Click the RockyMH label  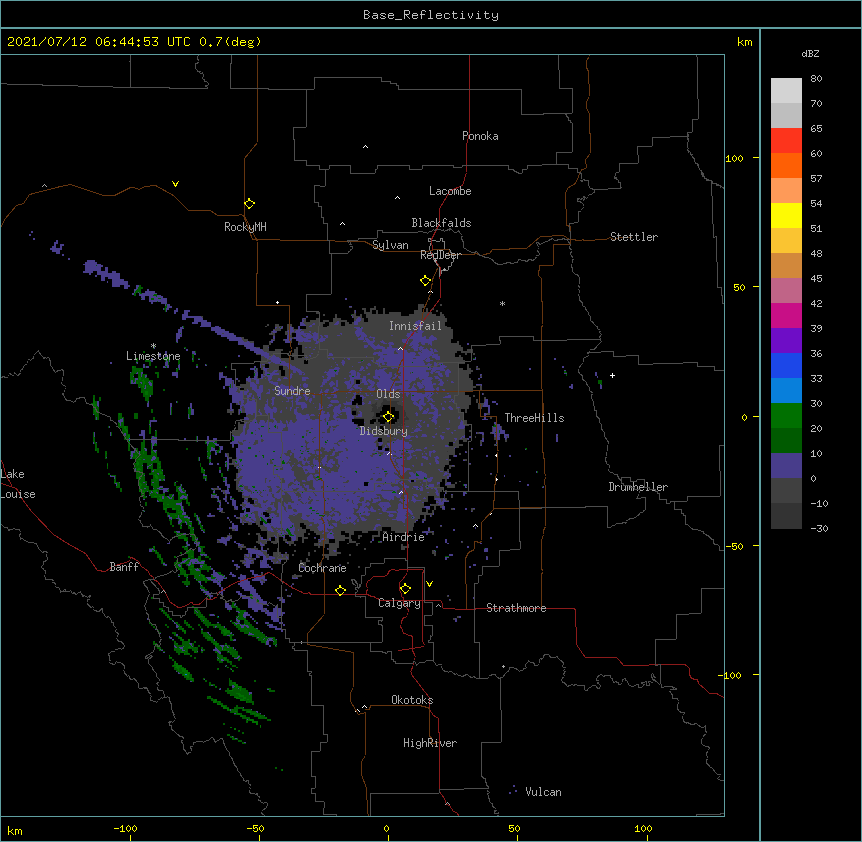(x=245, y=227)
